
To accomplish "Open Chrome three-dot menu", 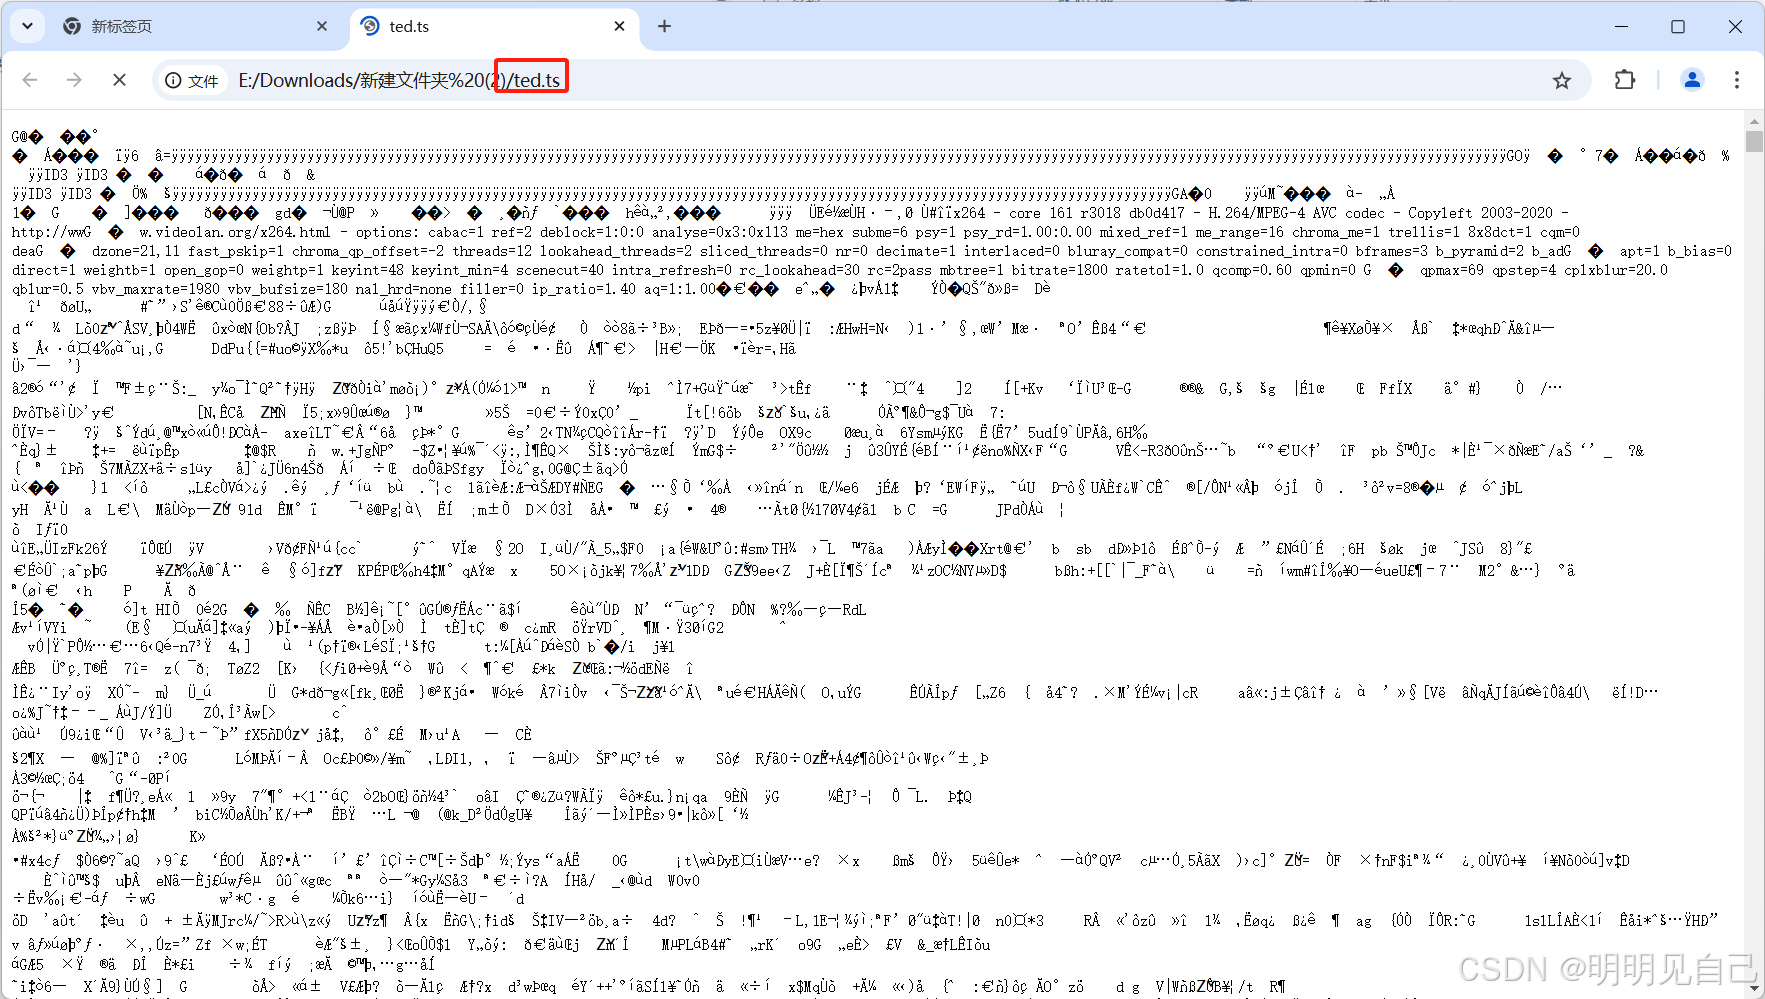I will pyautogui.click(x=1737, y=80).
